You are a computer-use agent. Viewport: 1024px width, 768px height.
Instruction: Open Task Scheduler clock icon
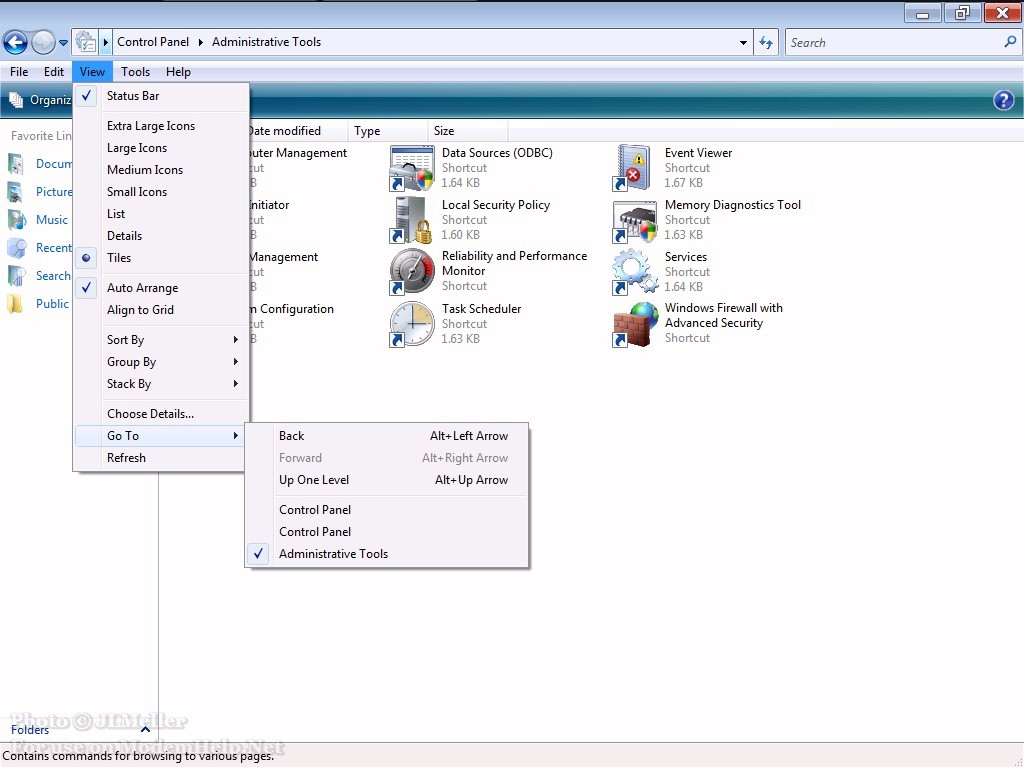(x=411, y=324)
